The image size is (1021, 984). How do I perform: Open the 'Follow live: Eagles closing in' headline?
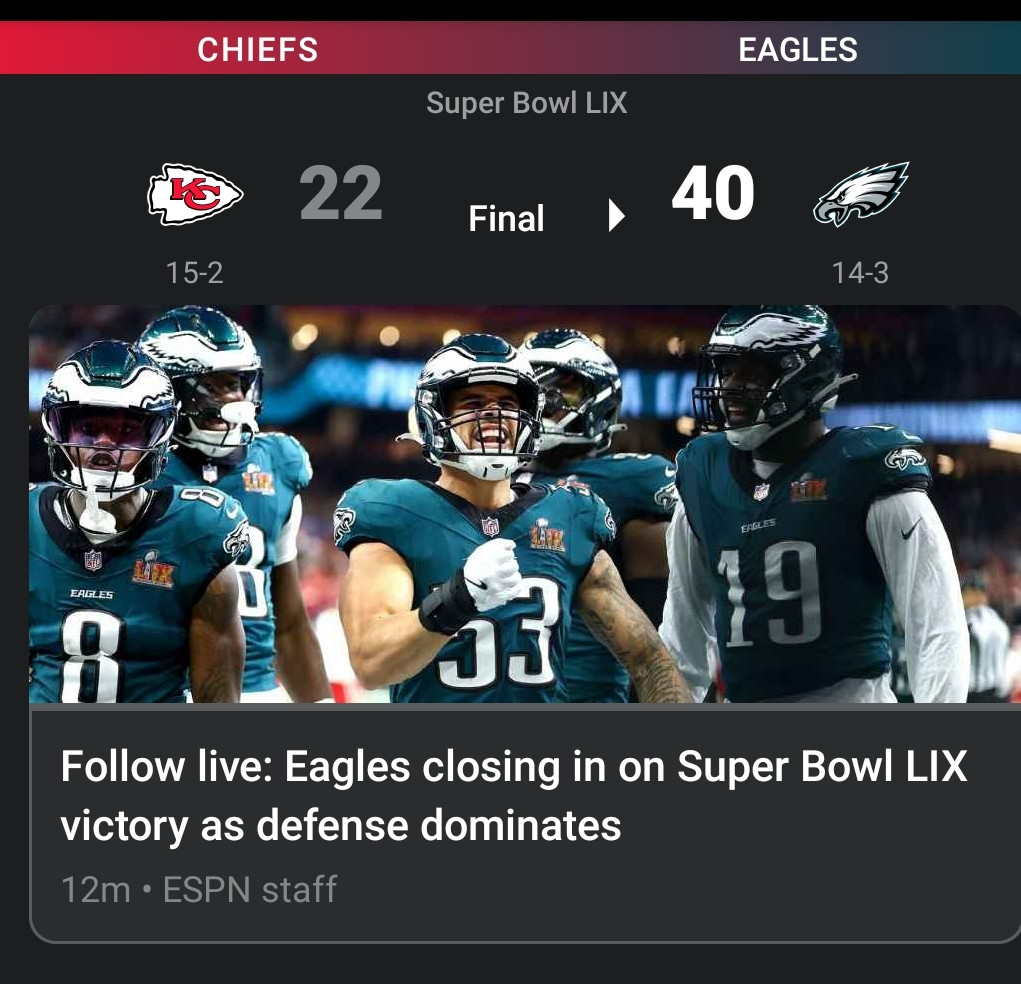click(514, 795)
